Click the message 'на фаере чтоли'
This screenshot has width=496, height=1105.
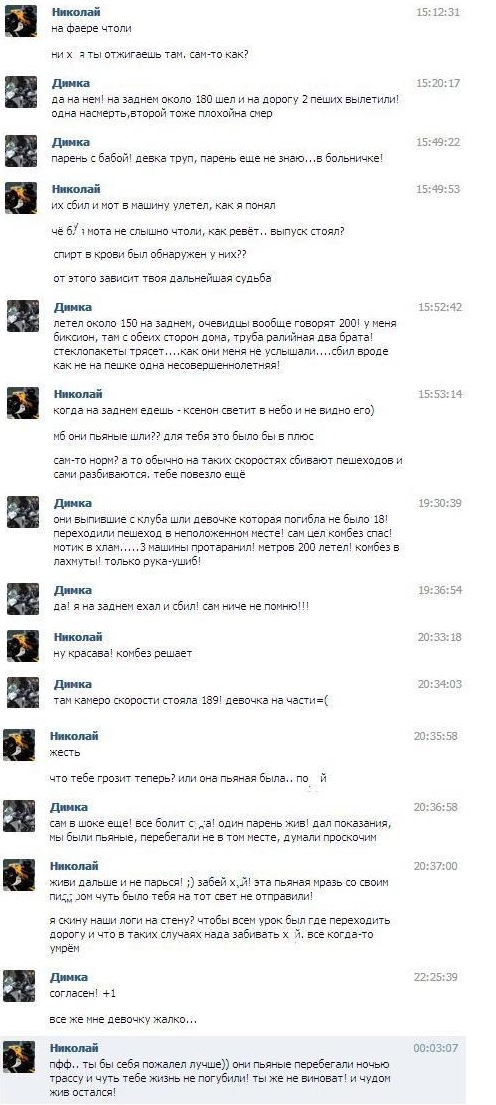point(92,29)
